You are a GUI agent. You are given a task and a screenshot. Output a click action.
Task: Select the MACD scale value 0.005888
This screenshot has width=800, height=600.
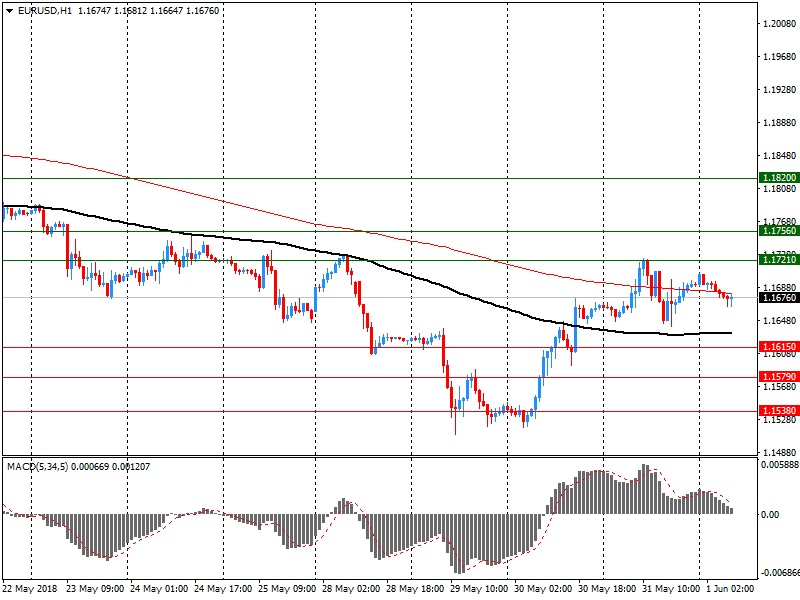pyautogui.click(x=780, y=465)
